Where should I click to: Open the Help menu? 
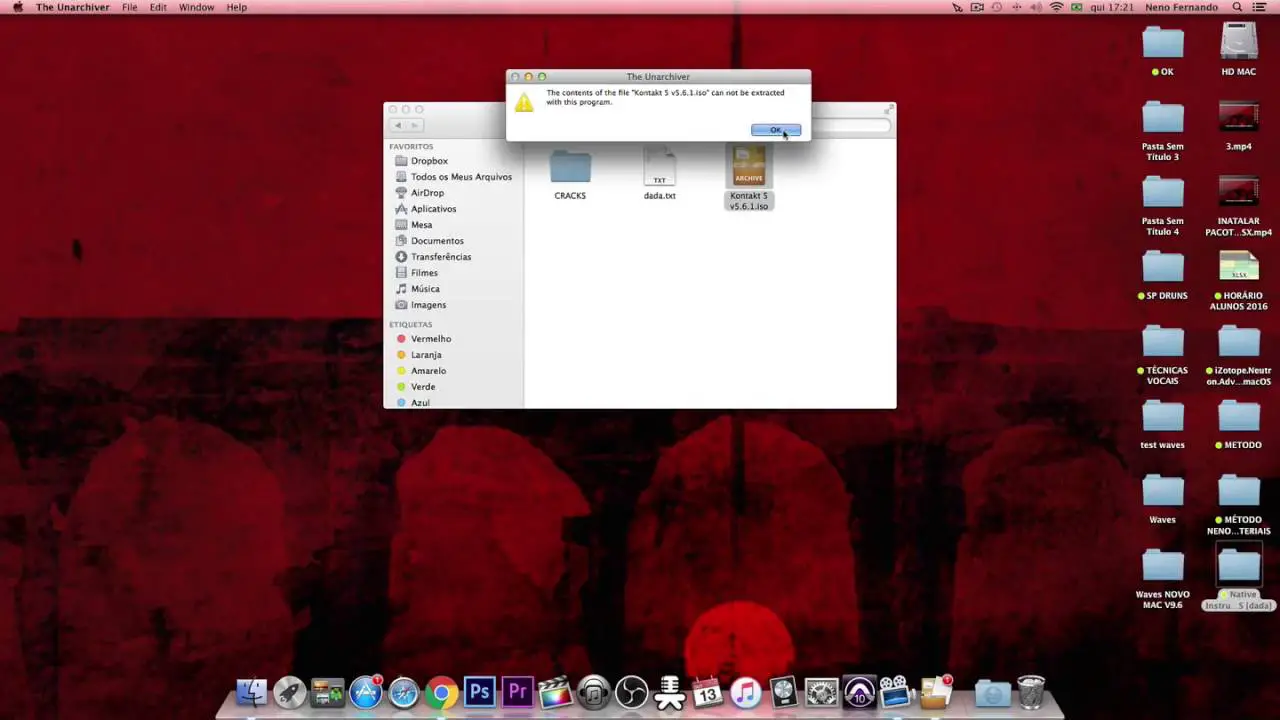click(236, 7)
